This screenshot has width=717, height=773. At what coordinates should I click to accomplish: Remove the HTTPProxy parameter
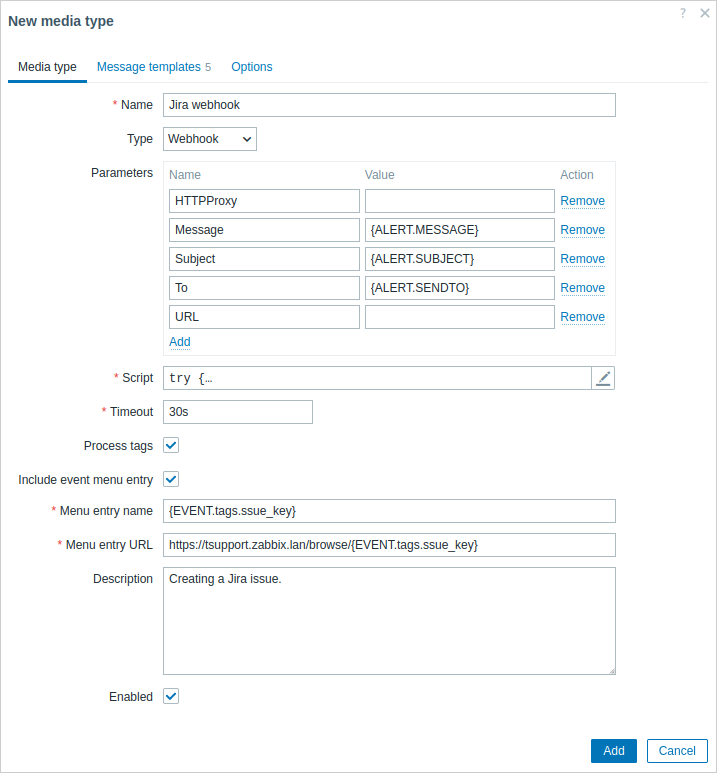point(582,201)
